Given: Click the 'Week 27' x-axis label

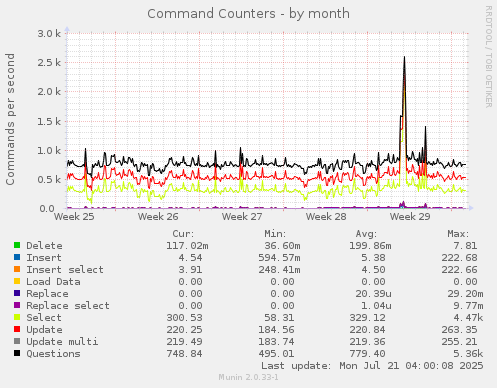Looking at the screenshot, I should click(x=242, y=217).
